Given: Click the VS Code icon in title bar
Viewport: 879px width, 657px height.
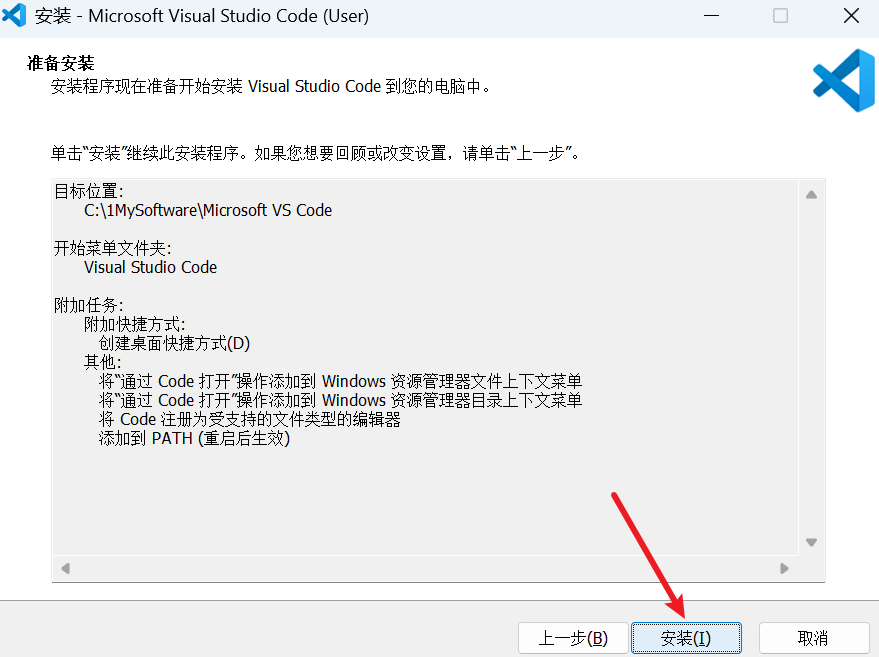Looking at the screenshot, I should pos(15,15).
